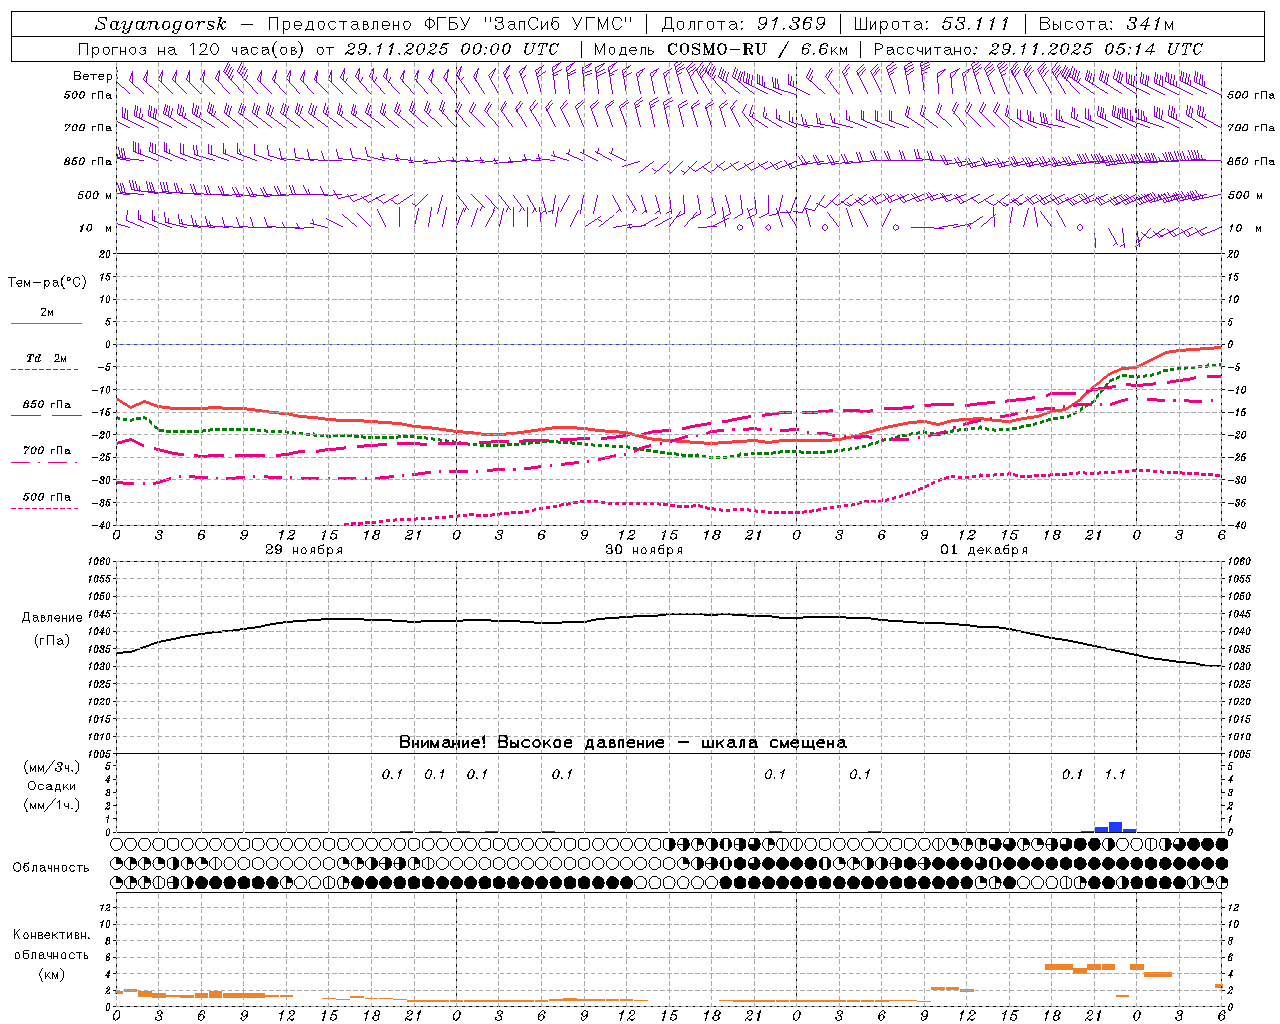1280x1024 pixels.
Task: Click the '30 ноября' date label
Action: pyautogui.click(x=644, y=550)
